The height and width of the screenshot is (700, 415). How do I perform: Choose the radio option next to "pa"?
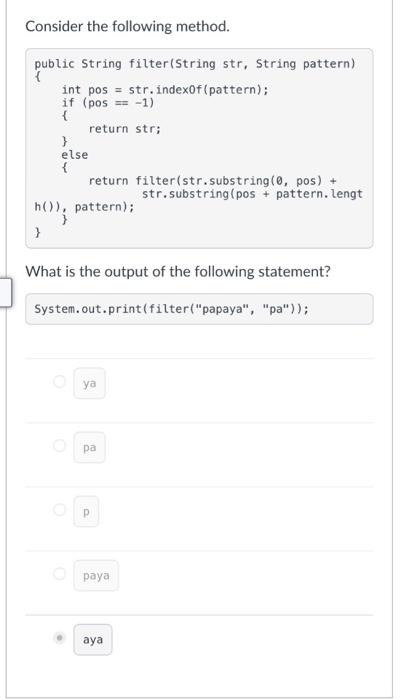[59, 446]
